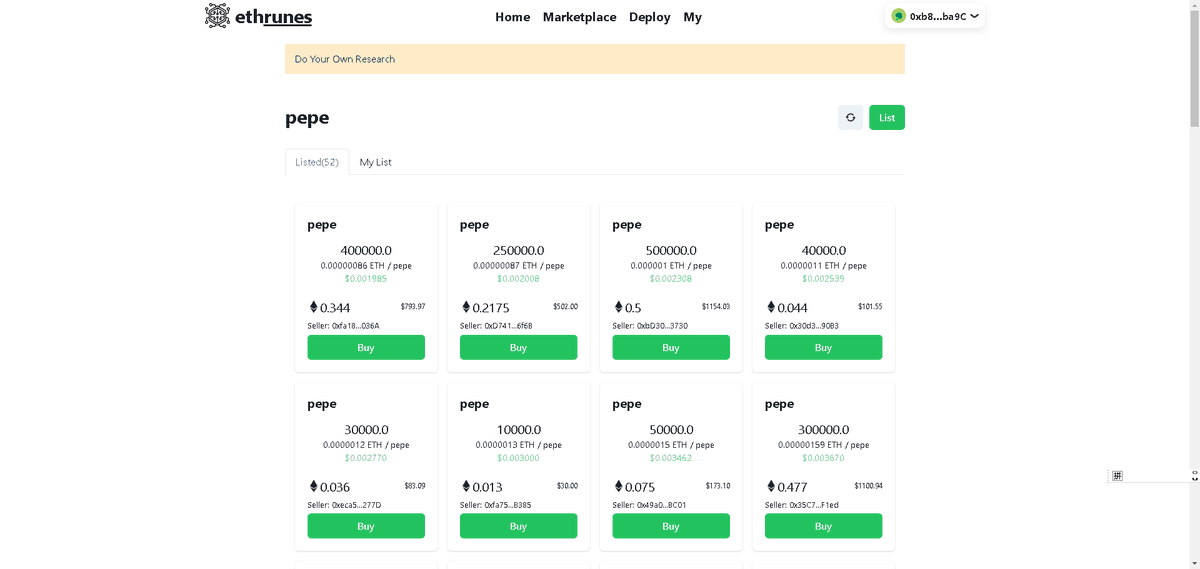Buy the 300000.0 pepe listing
The width and height of the screenshot is (1200, 569).
(823, 526)
